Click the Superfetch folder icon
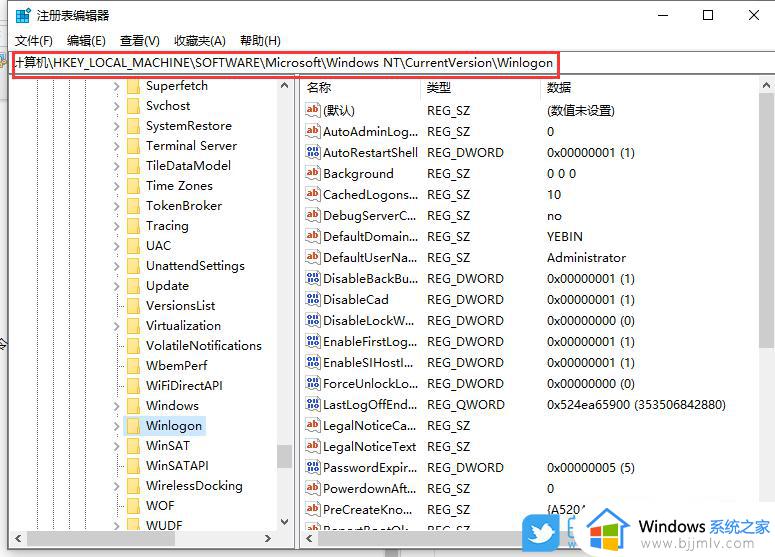Screen dimensions: 775x557 (x=133, y=86)
